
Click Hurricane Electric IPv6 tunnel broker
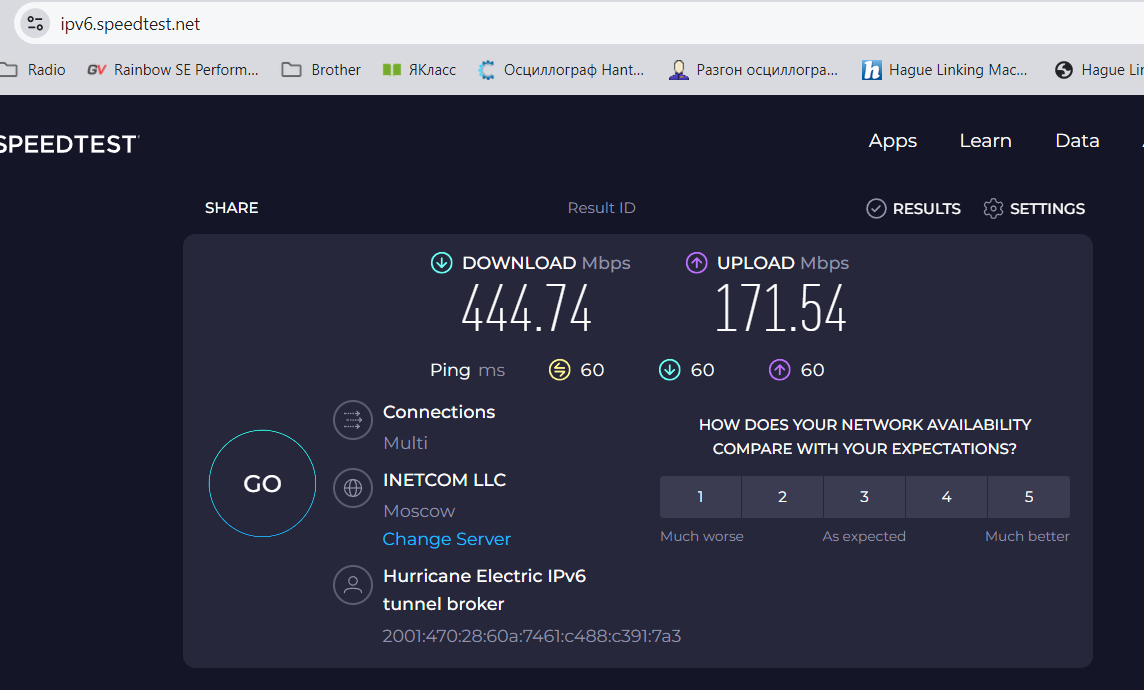point(484,590)
